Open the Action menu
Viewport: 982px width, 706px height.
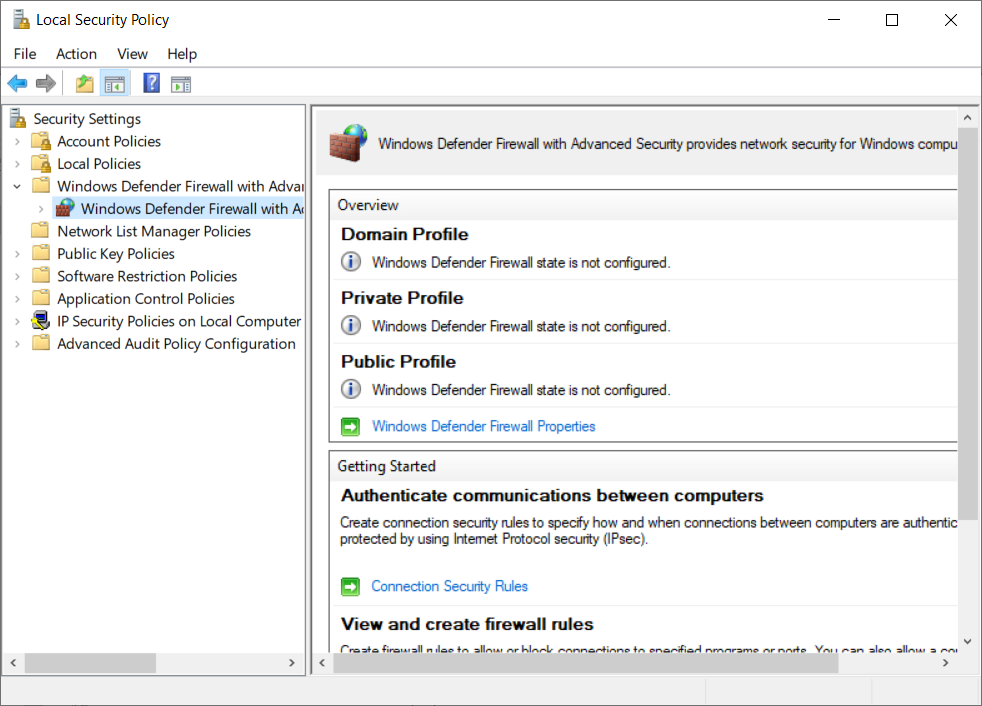[x=76, y=54]
